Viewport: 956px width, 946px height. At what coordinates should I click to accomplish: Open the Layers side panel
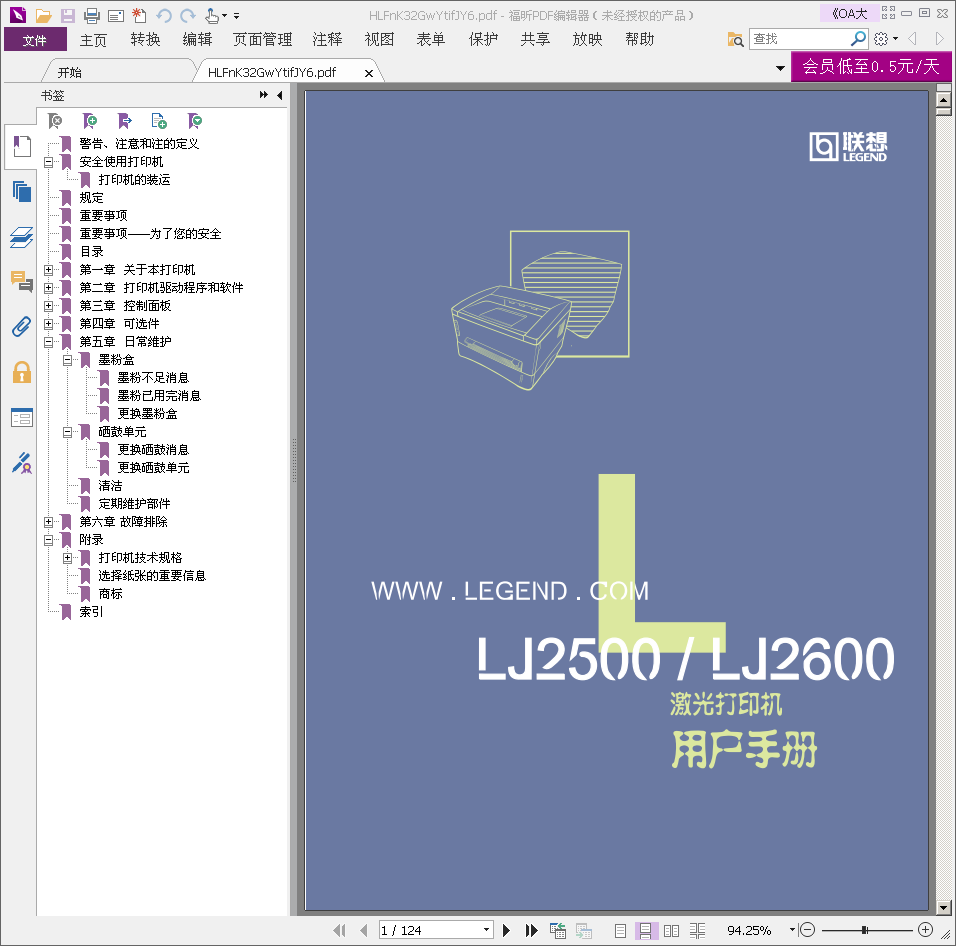pos(22,236)
